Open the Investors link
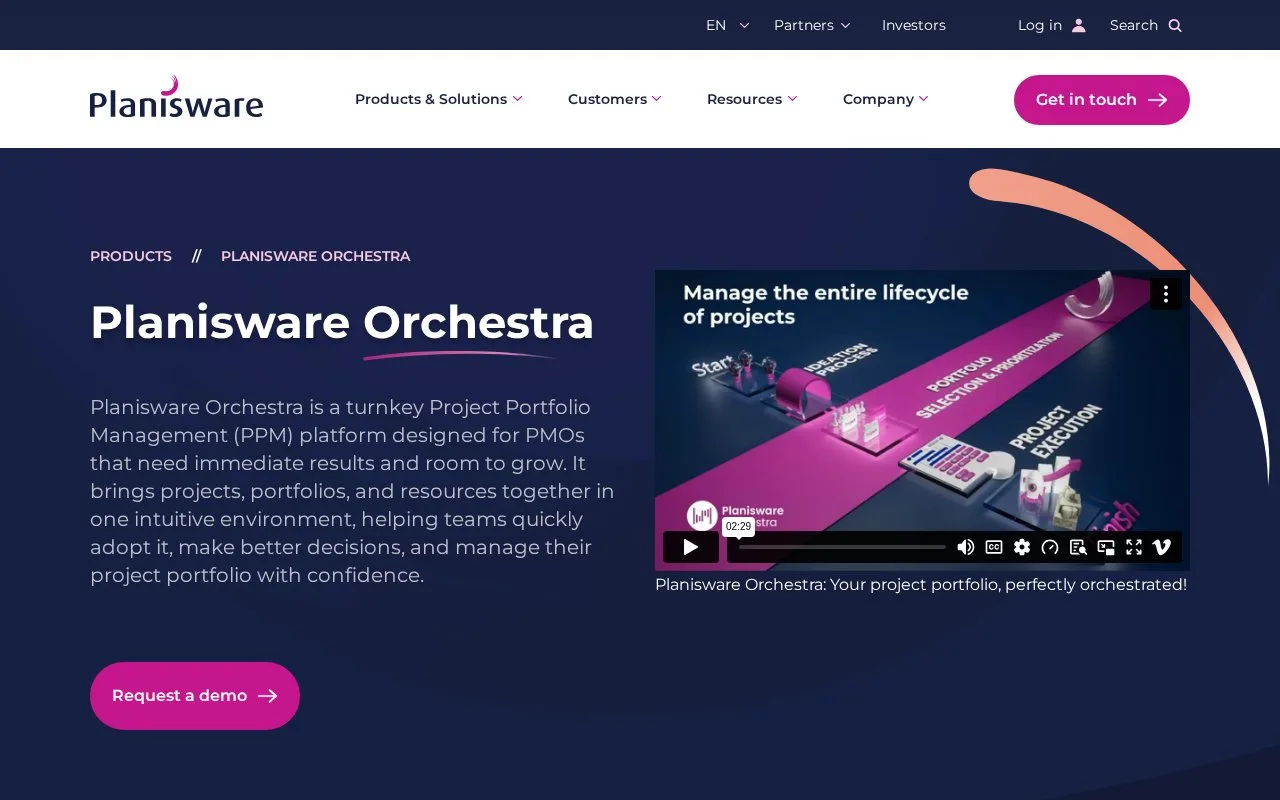 coord(914,25)
